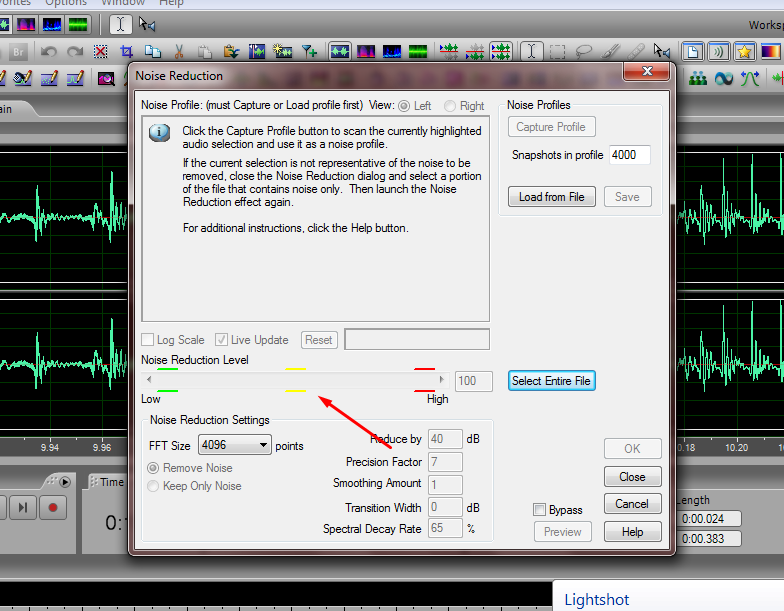This screenshot has width=784, height=611.
Task: Toggle the Favorites star panel icon
Action: (x=744, y=52)
